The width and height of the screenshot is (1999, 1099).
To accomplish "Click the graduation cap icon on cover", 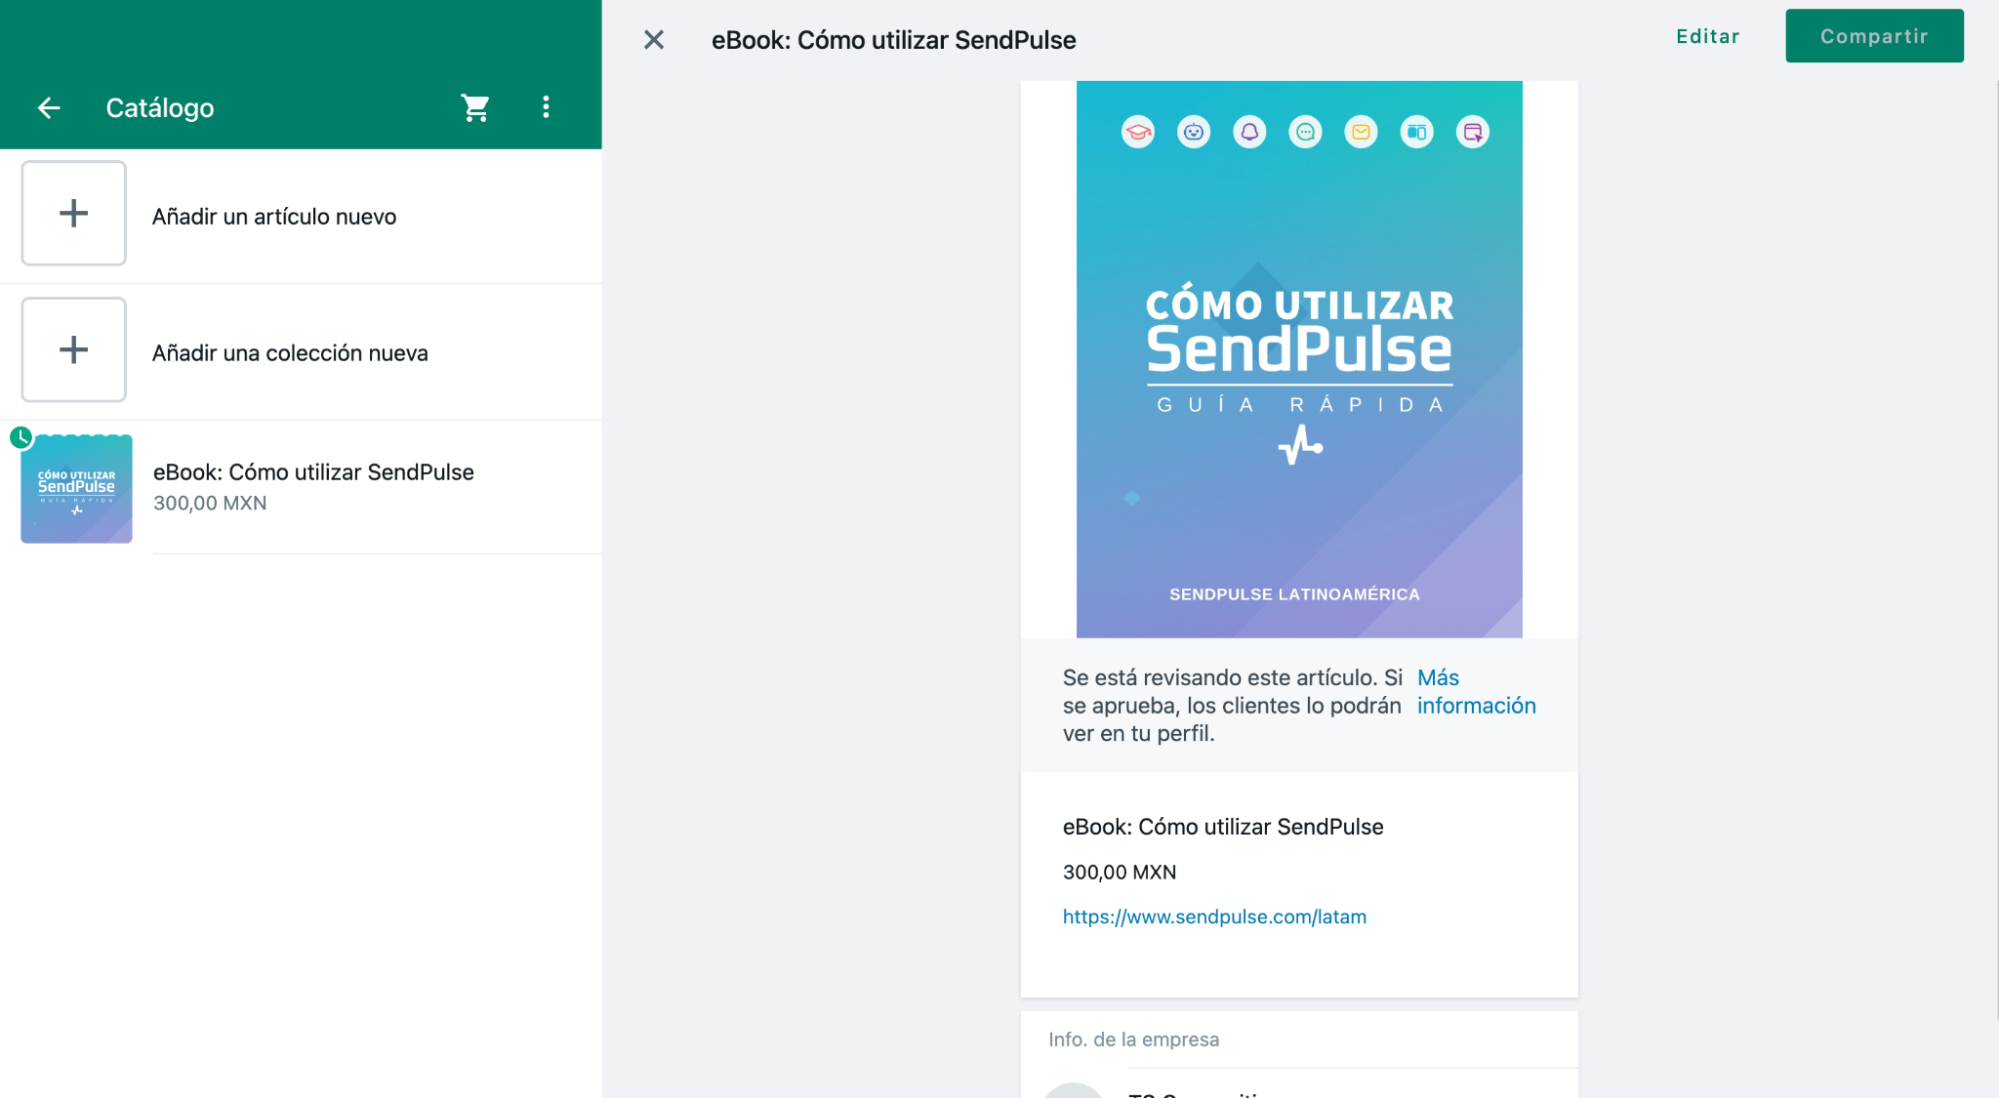I will [x=1138, y=132].
